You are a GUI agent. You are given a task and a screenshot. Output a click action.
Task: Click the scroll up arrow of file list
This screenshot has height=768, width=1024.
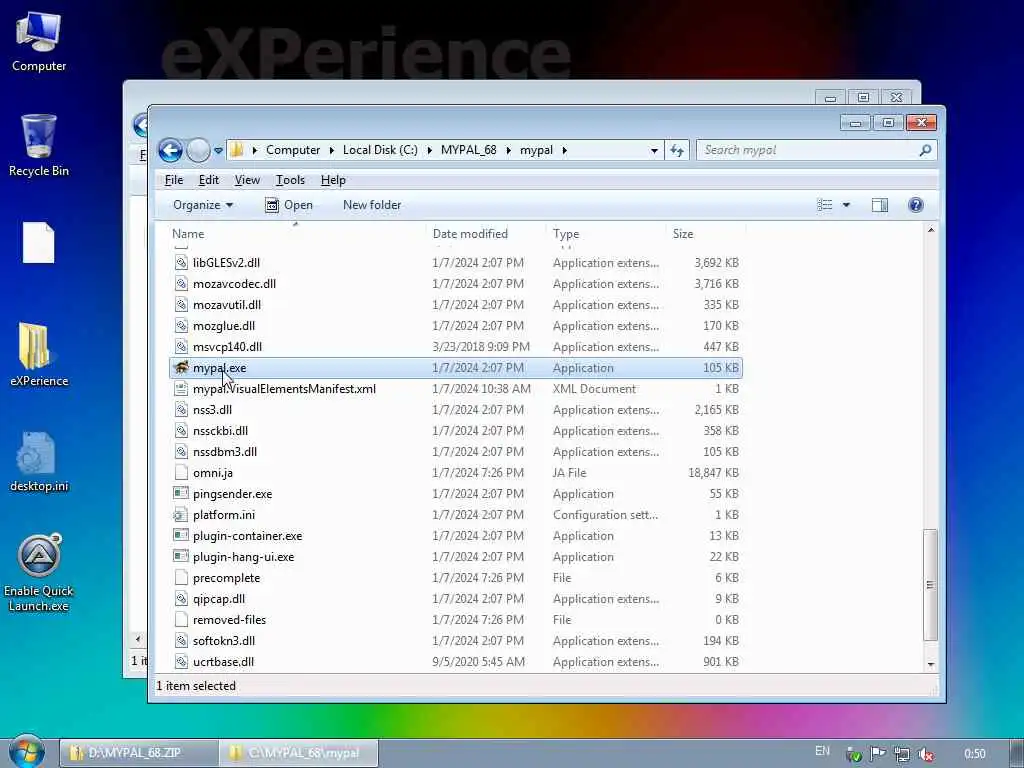pos(931,230)
